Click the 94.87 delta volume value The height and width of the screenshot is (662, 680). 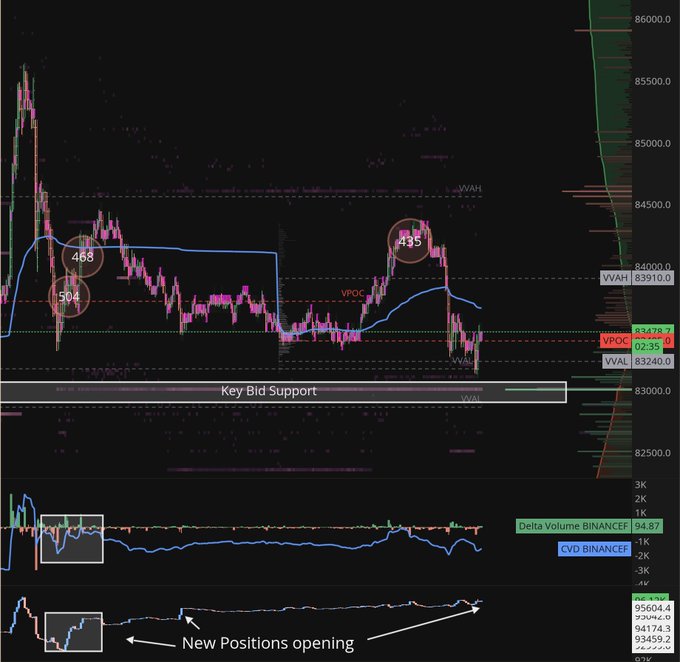(x=647, y=526)
